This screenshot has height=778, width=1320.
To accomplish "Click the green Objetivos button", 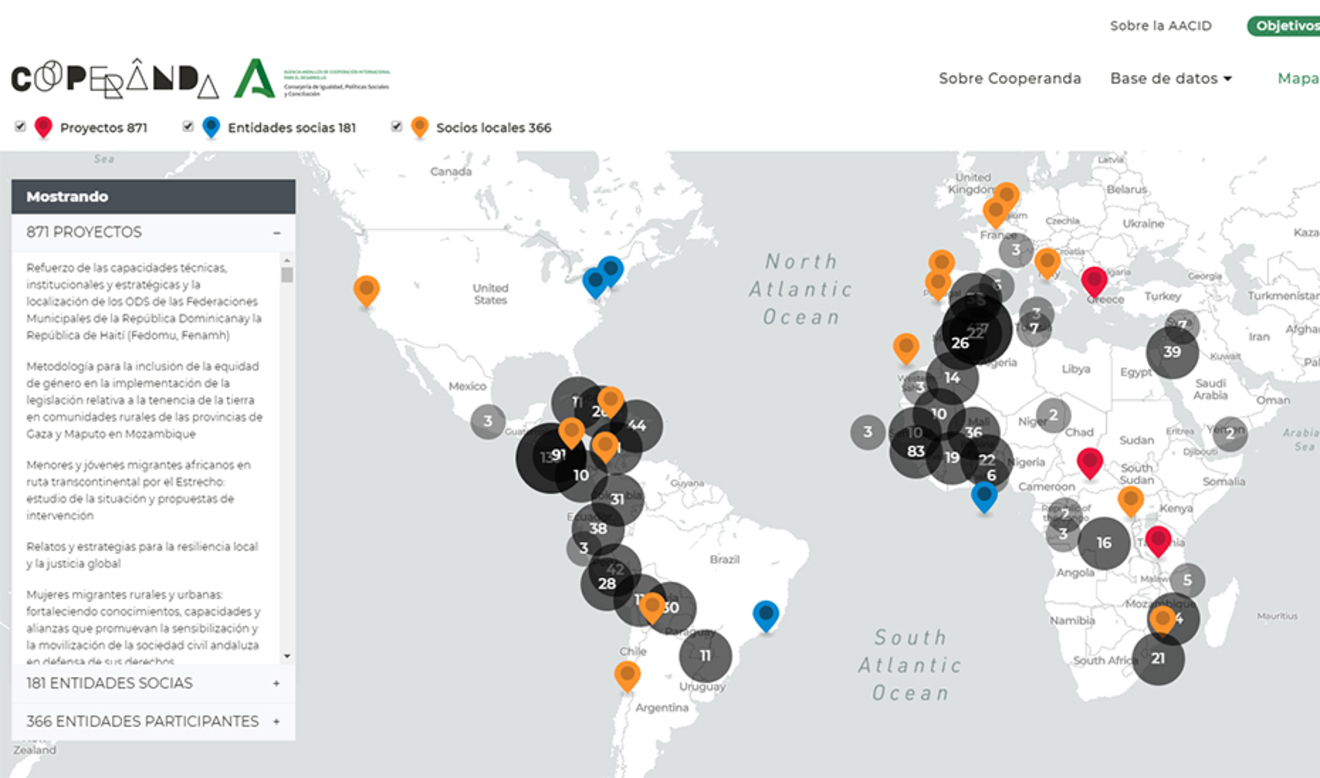I will click(1285, 26).
